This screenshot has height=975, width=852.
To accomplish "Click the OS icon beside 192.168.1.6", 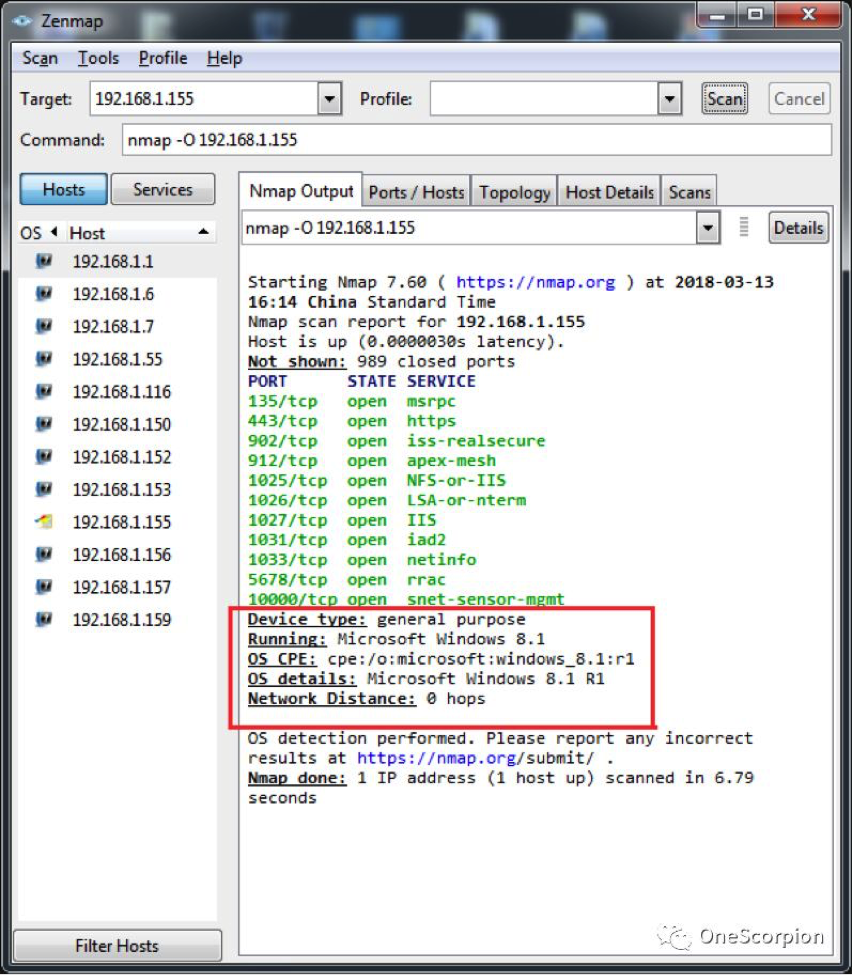I will point(44,293).
